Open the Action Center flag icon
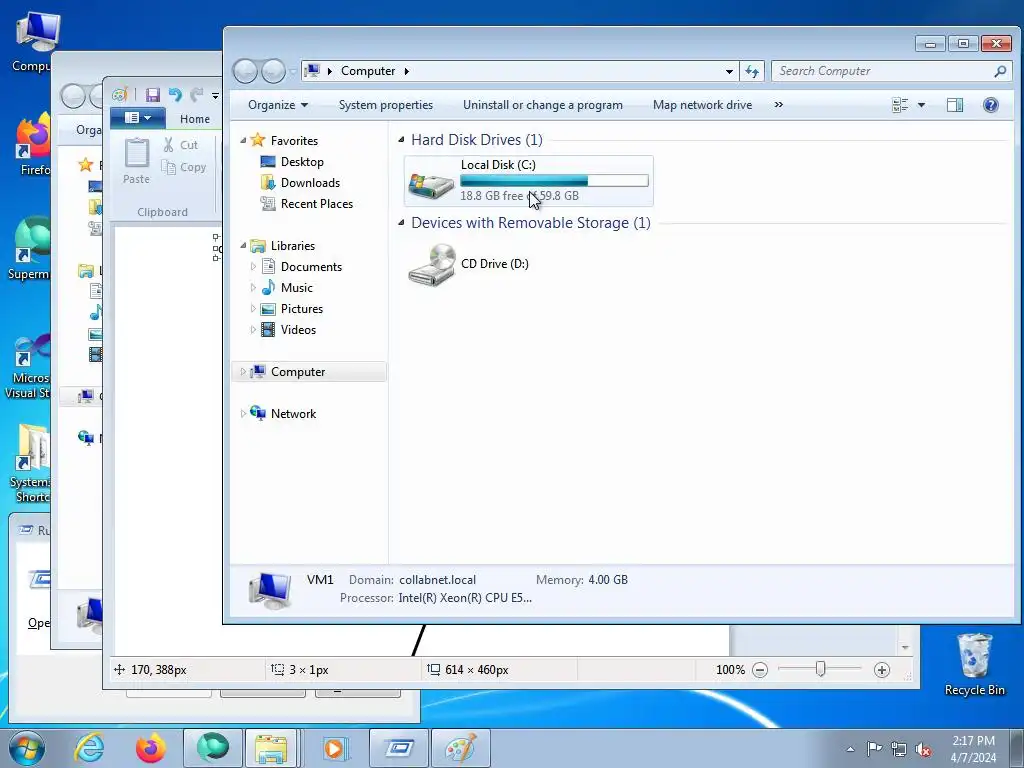This screenshot has width=1024, height=768. (x=874, y=749)
